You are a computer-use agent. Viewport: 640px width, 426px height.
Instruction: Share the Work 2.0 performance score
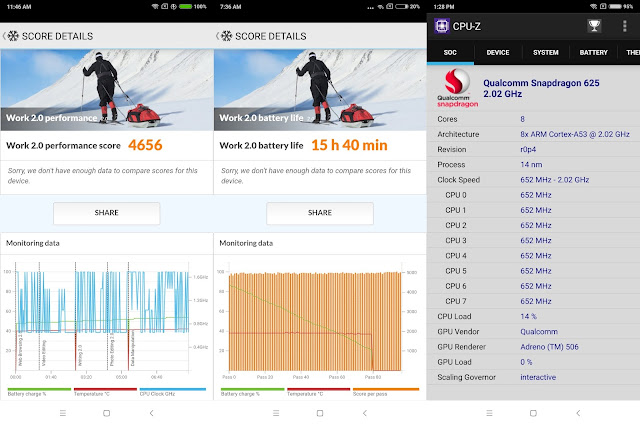(x=107, y=213)
